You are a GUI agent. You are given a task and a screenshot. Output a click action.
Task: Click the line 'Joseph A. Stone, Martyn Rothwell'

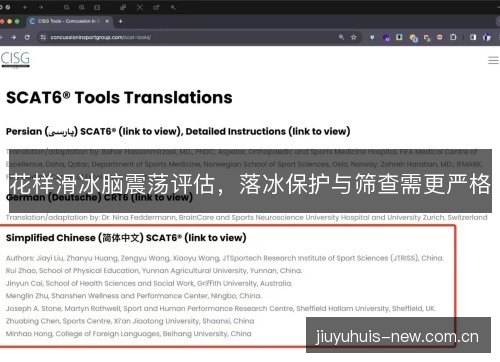[x=221, y=308]
